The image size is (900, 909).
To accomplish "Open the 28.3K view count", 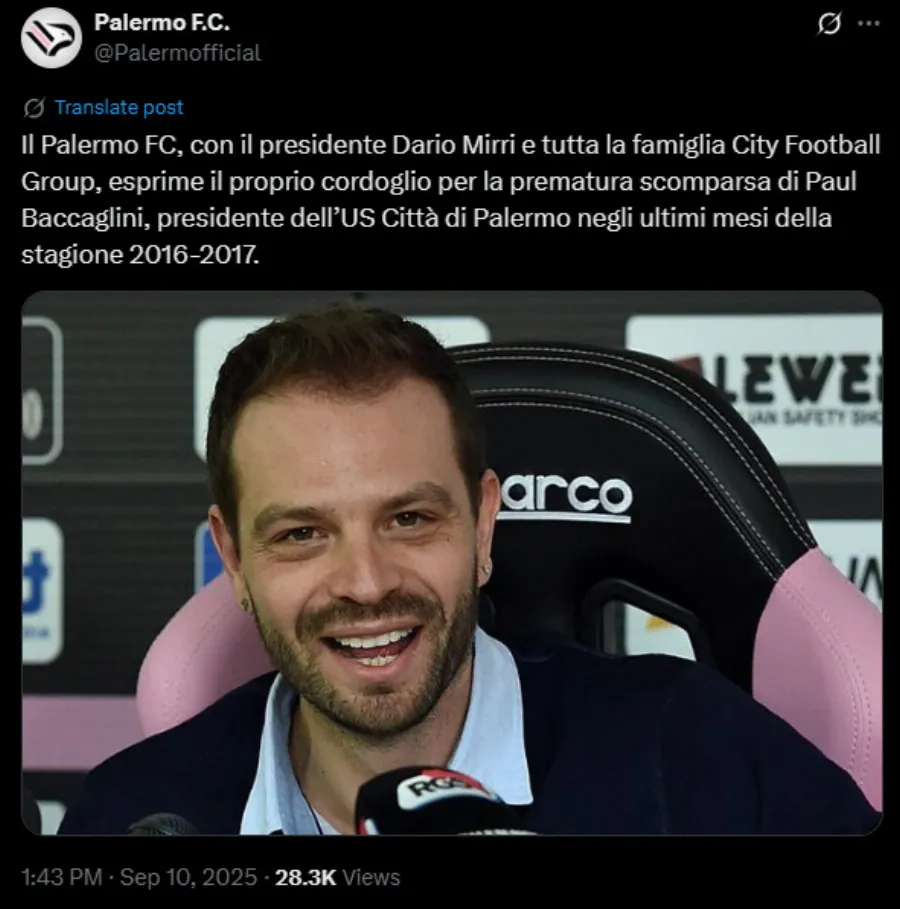I will tap(306, 877).
